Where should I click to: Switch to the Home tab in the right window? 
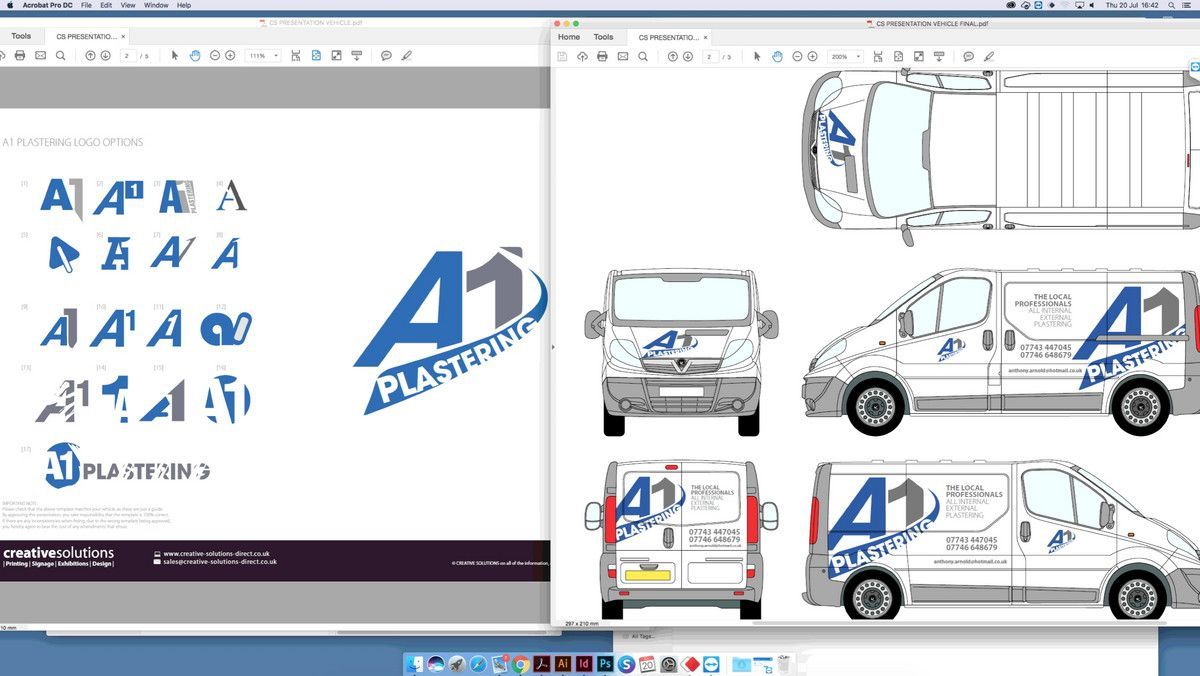click(x=569, y=37)
